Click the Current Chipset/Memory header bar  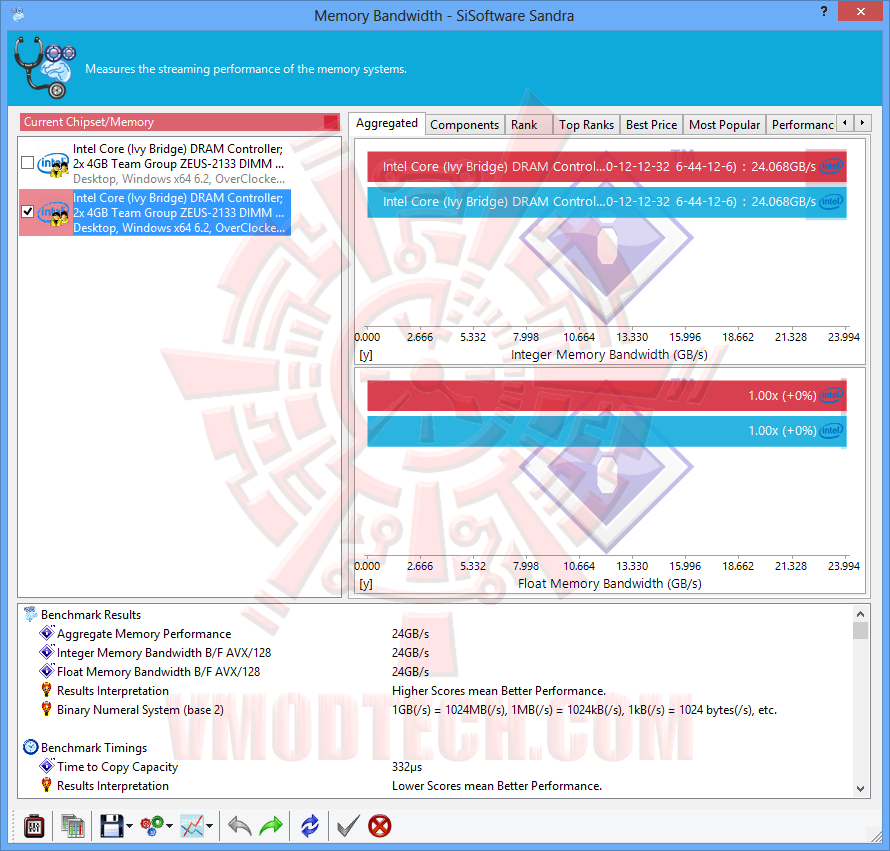(x=179, y=122)
